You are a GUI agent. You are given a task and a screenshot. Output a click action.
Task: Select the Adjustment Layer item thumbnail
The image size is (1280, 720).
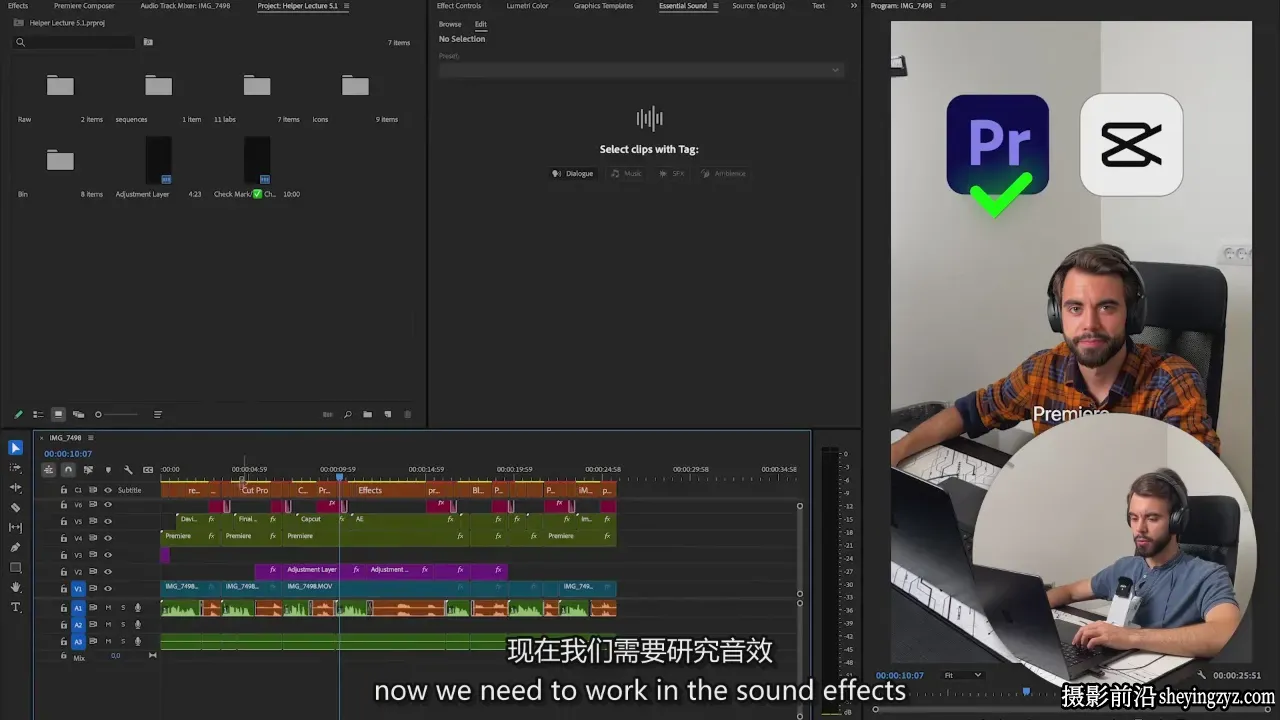pos(158,160)
